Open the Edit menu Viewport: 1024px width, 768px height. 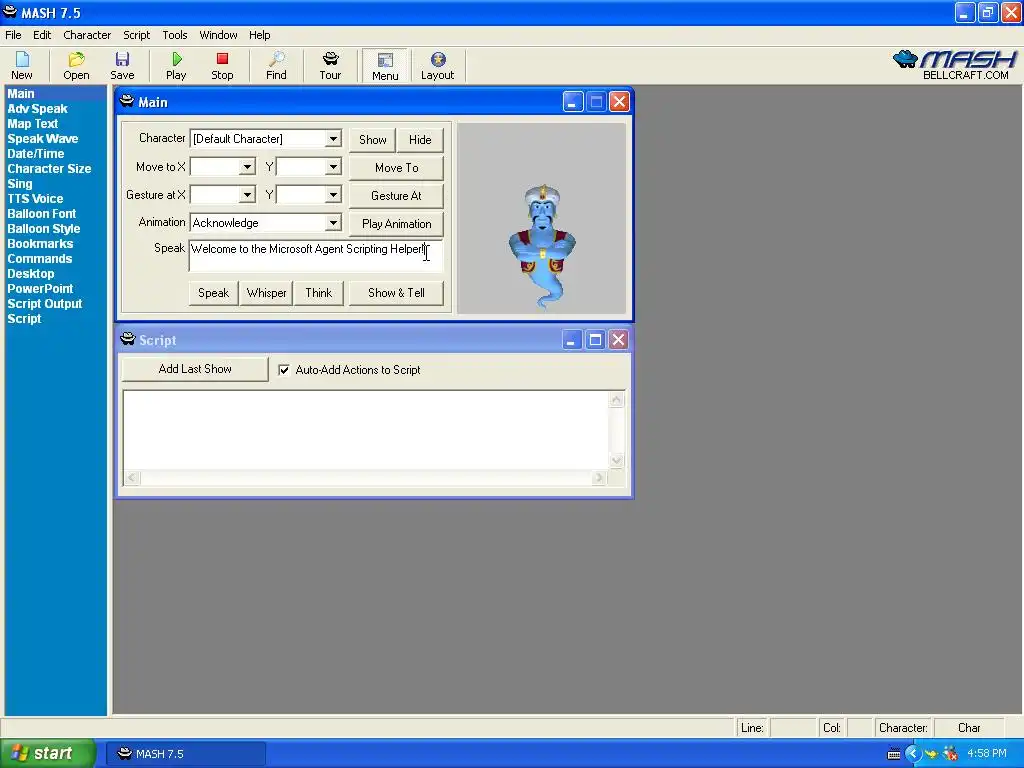coord(42,35)
